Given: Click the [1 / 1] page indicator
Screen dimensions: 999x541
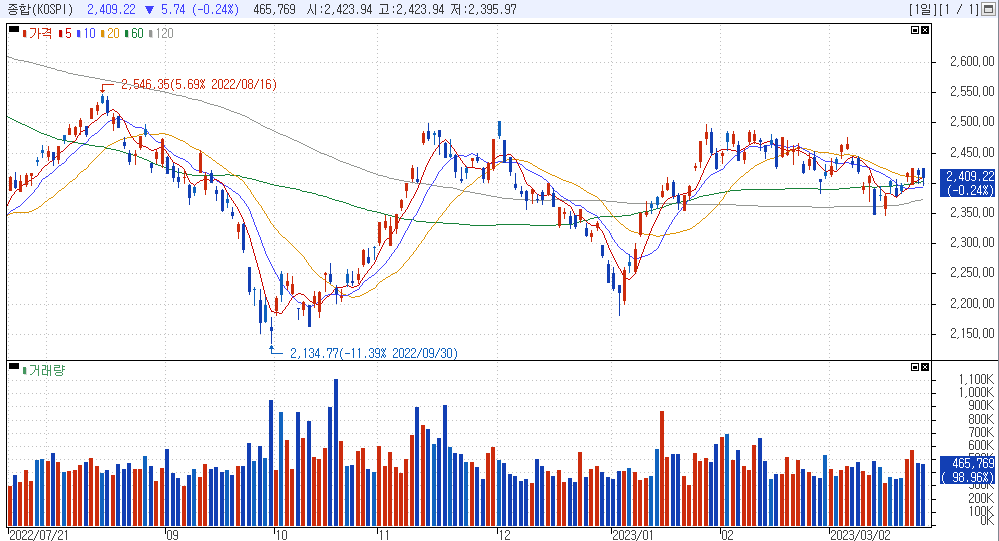Looking at the screenshot, I should pos(959,10).
